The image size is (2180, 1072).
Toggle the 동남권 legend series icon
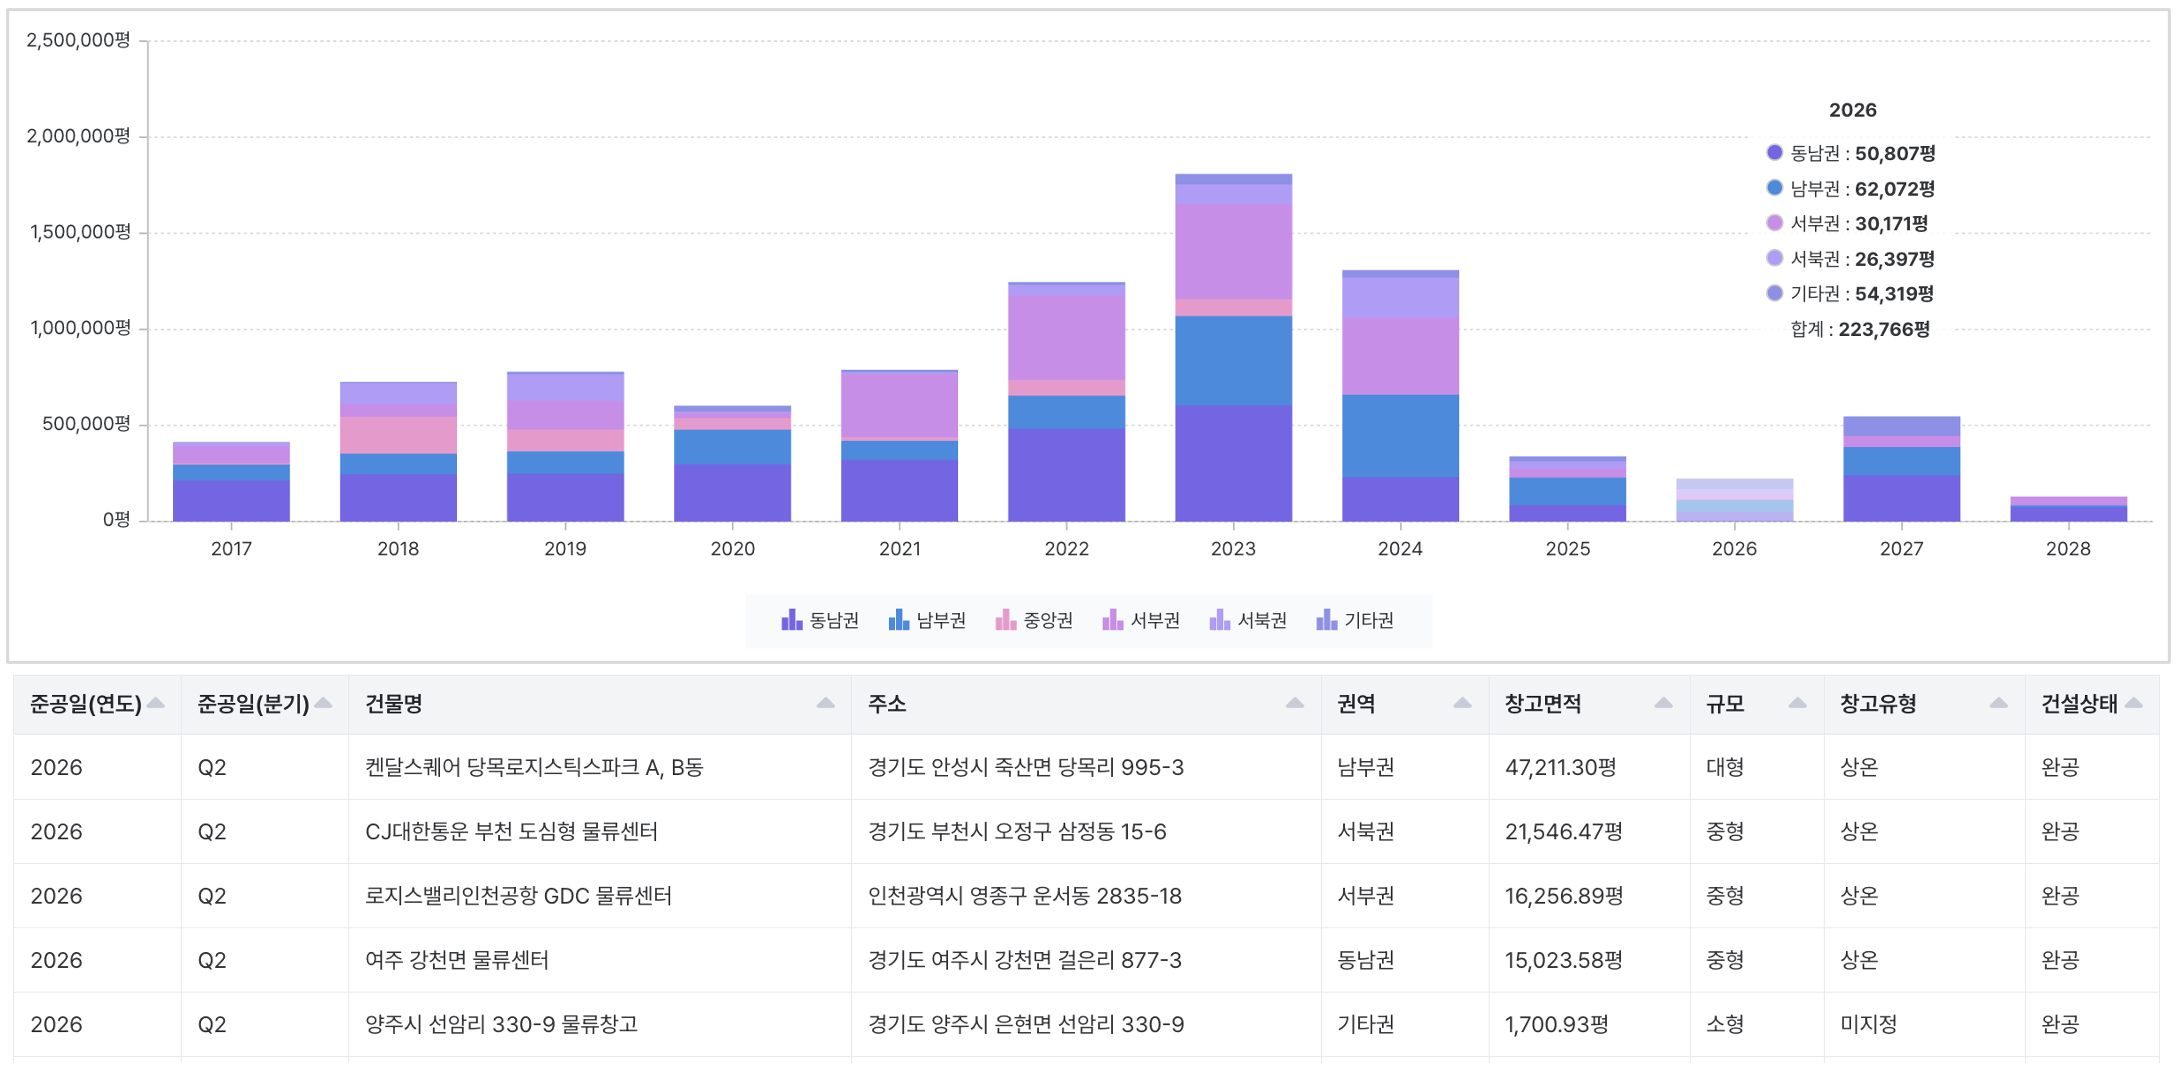pos(791,620)
